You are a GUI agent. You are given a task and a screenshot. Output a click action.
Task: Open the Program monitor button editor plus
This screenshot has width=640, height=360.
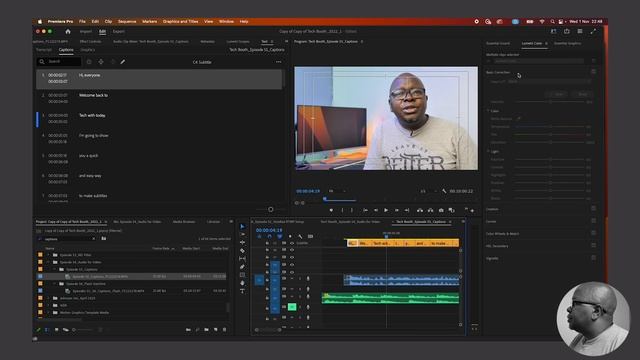coord(472,211)
